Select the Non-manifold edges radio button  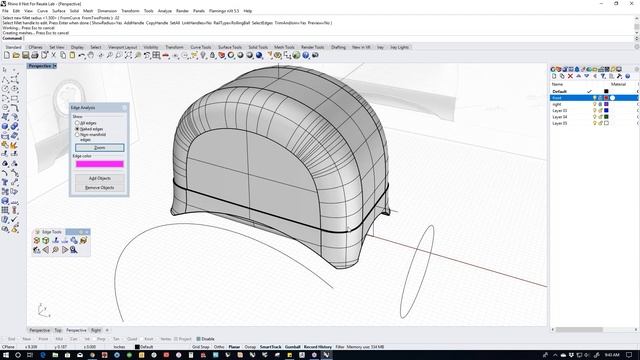tap(77, 134)
